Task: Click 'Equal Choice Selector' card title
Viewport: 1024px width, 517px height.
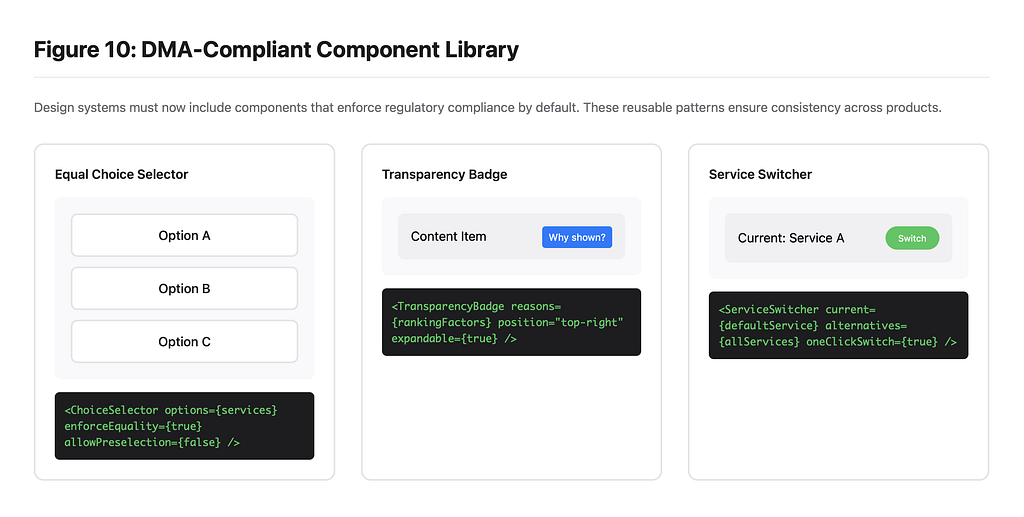Action: point(121,174)
